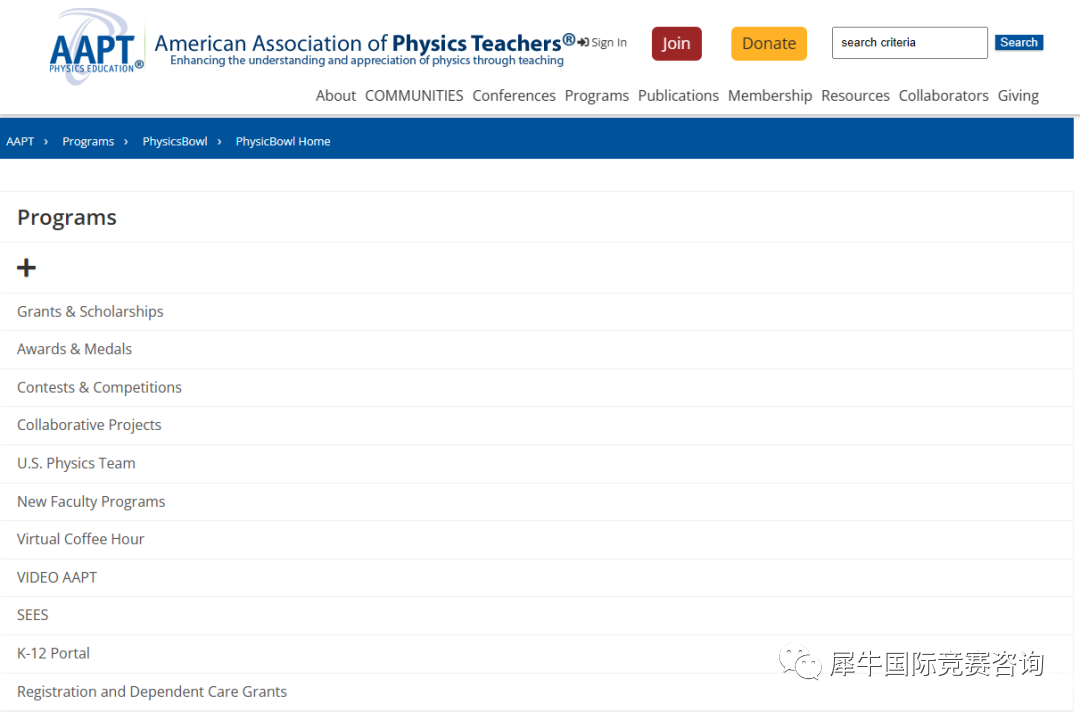
Task: Open the Membership navigation menu
Action: pos(770,96)
